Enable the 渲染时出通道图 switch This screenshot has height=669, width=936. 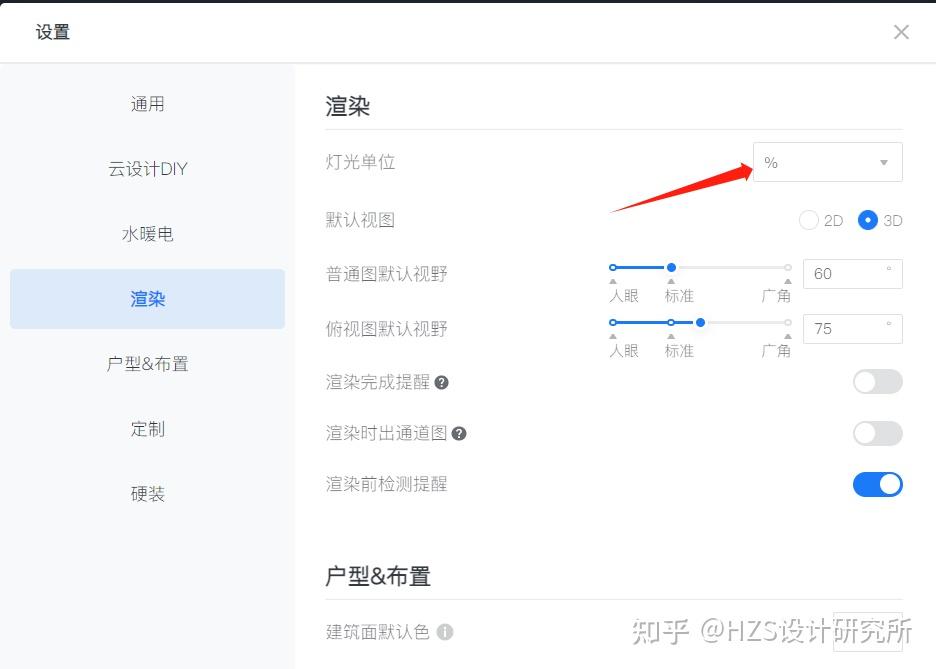click(877, 433)
